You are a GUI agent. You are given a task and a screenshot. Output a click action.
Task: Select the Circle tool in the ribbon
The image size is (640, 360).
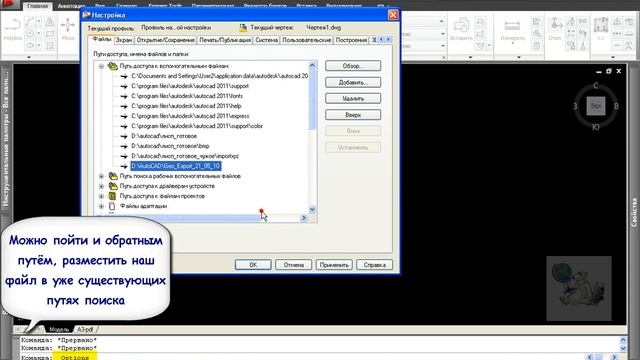(x=30, y=33)
